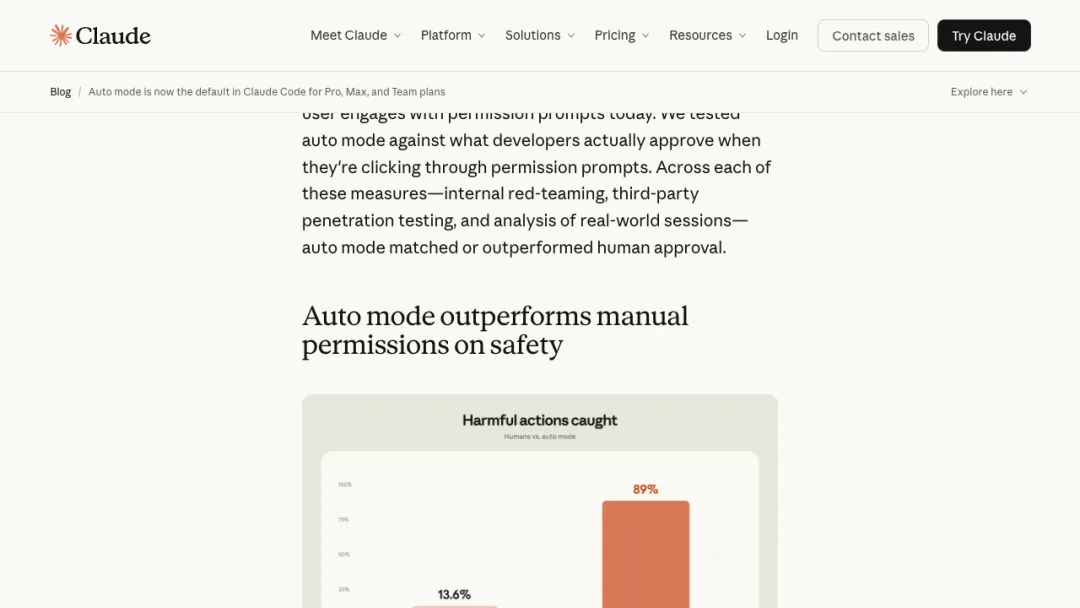
Task: Select the Try Claude button
Action: point(984,35)
